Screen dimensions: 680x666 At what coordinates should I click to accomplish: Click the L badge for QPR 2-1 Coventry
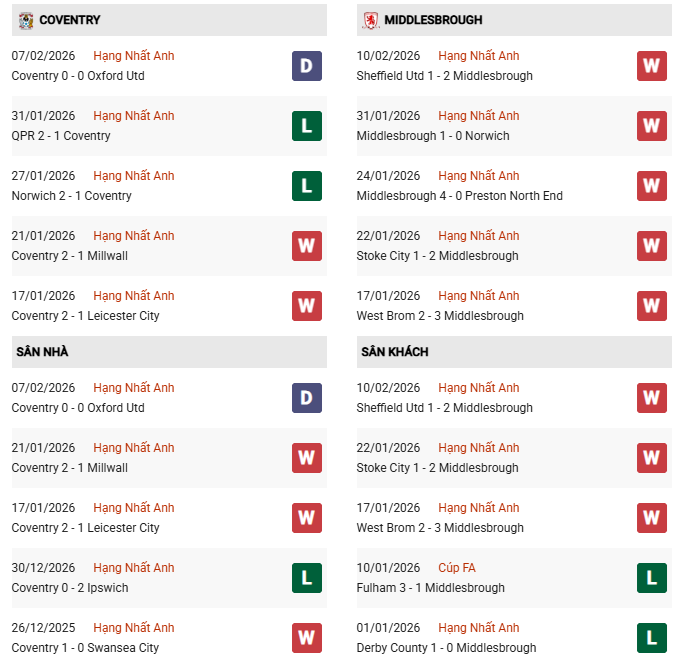307,126
